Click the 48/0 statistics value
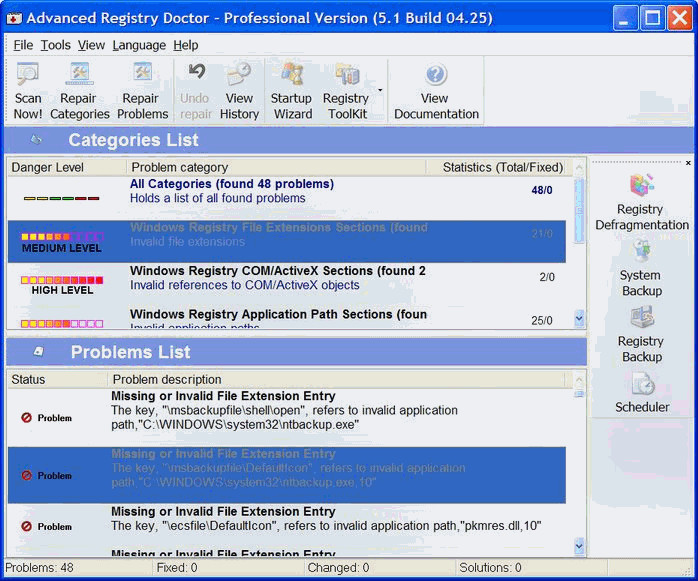This screenshot has height=581, width=698. point(542,190)
